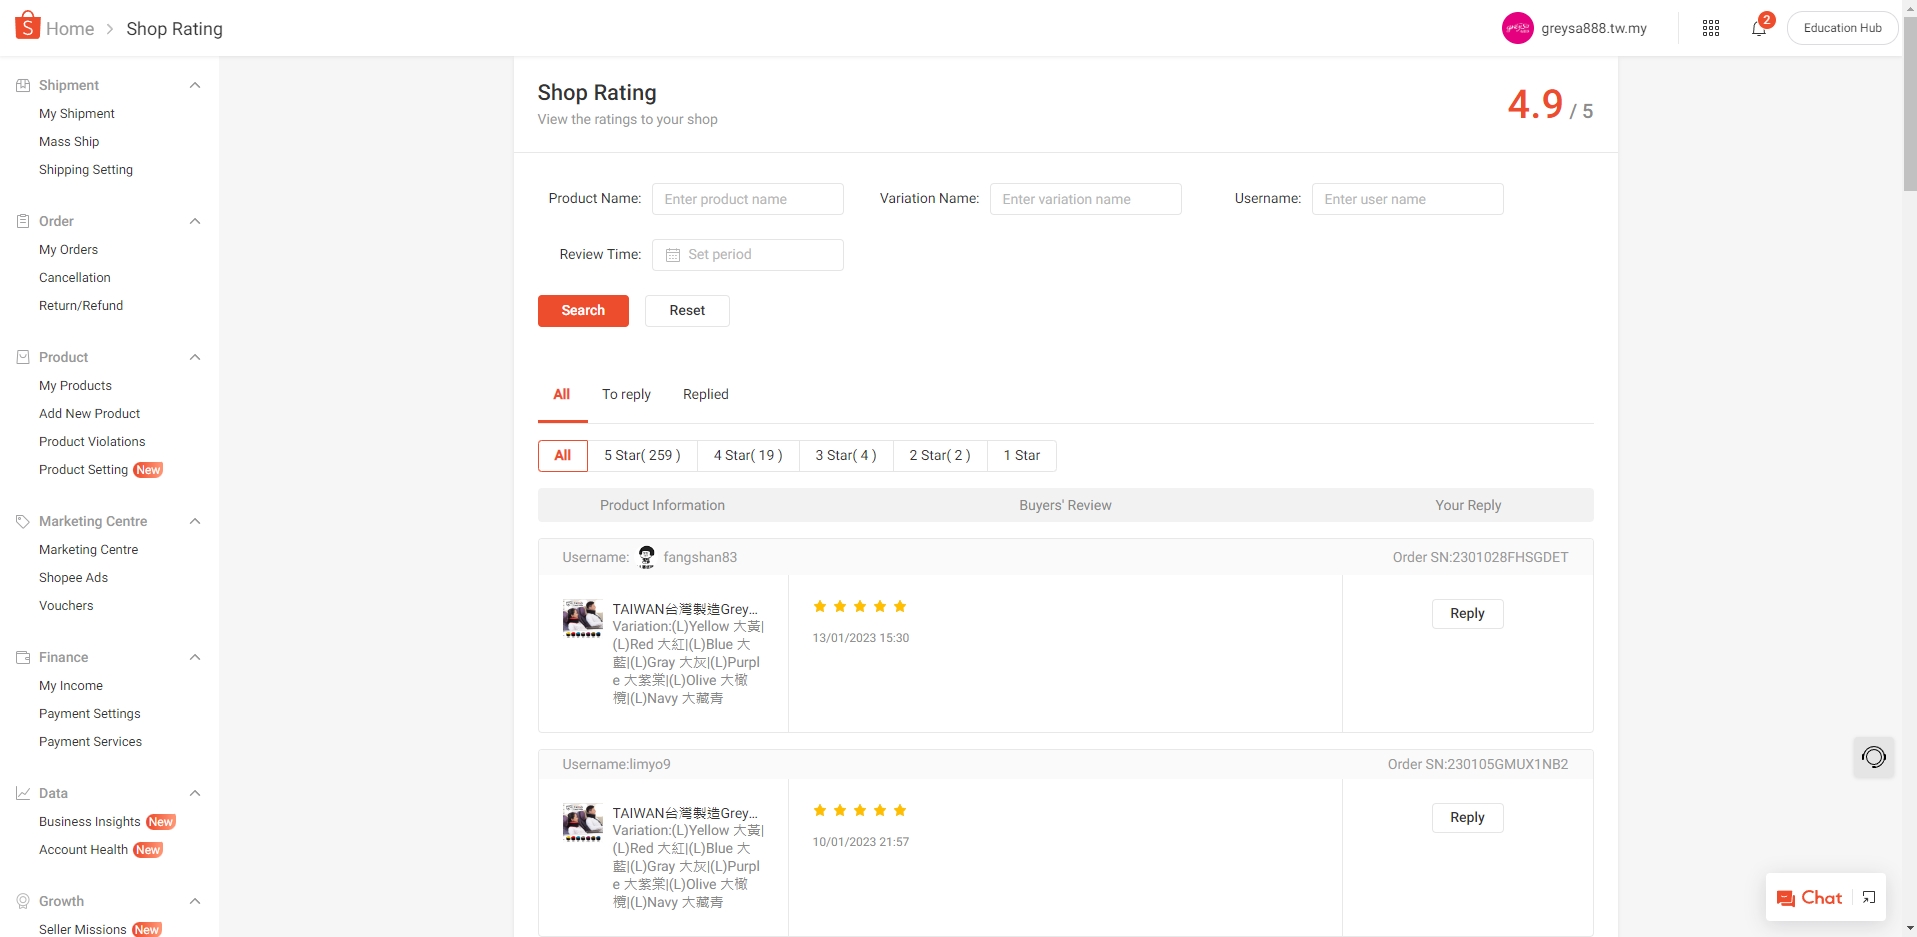Click the calendar icon in Review Time
The height and width of the screenshot is (937, 1917).
(x=673, y=255)
